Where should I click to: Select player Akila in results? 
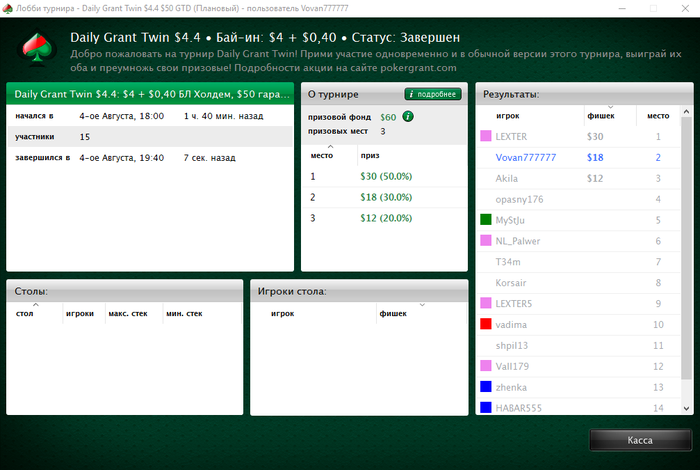579,179
